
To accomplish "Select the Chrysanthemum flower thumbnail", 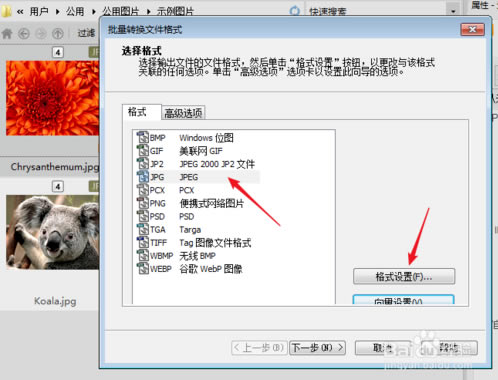I will click(x=53, y=98).
